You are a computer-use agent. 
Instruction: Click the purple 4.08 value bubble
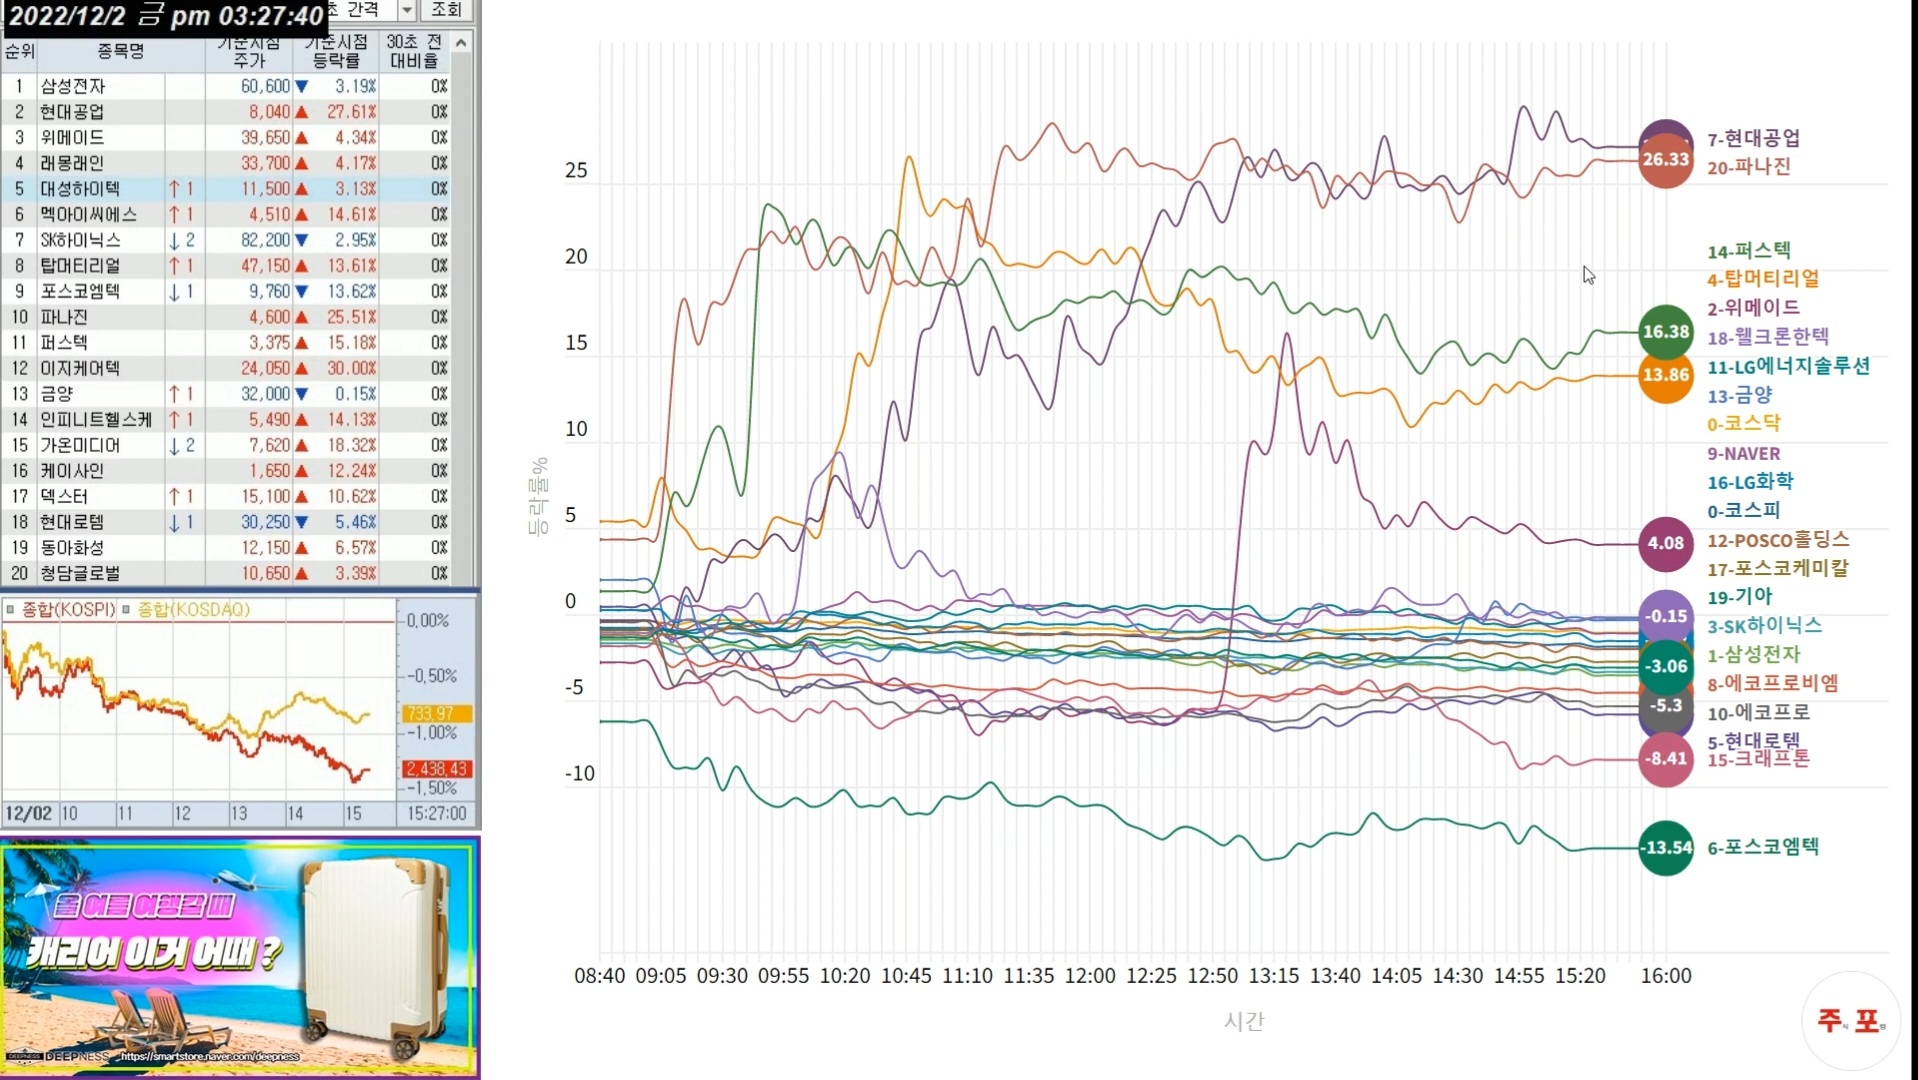click(1666, 543)
